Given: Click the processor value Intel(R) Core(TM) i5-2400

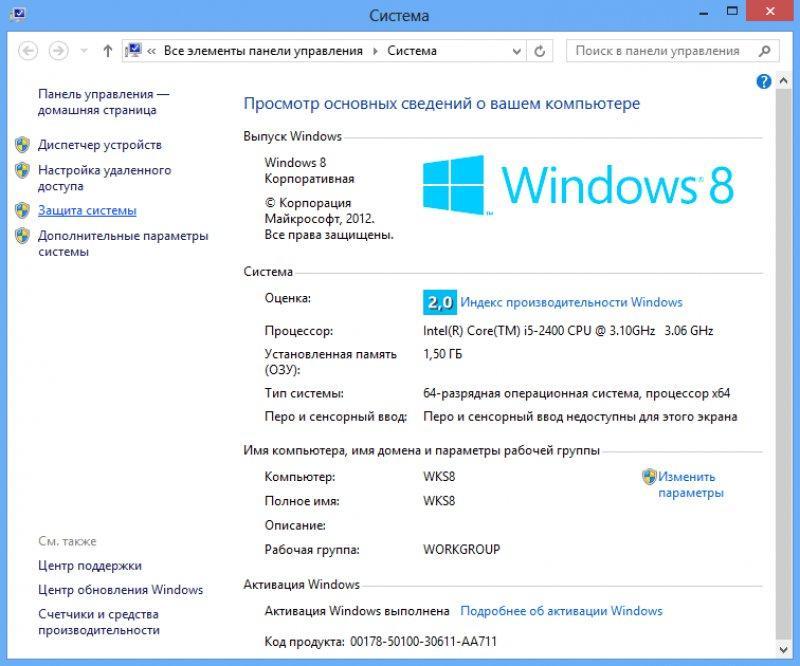Looking at the screenshot, I should click(568, 331).
